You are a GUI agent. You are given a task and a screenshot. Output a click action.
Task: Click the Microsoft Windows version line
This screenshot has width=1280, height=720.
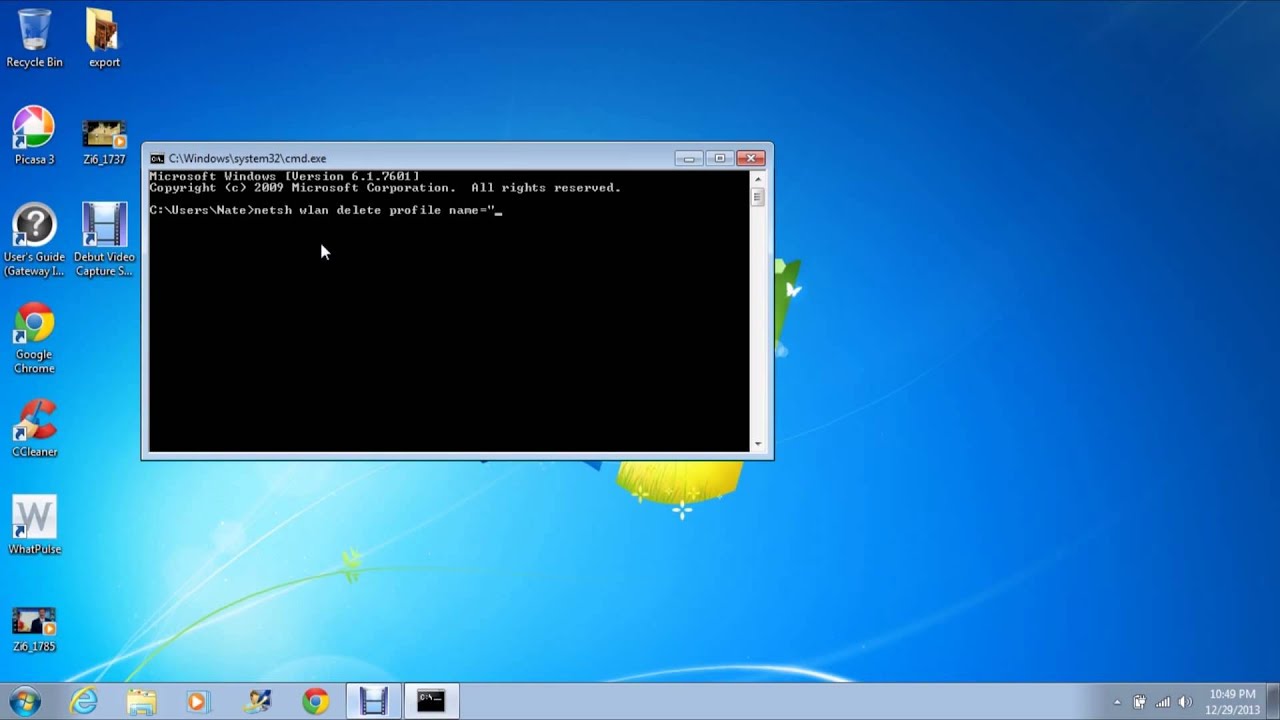click(284, 177)
